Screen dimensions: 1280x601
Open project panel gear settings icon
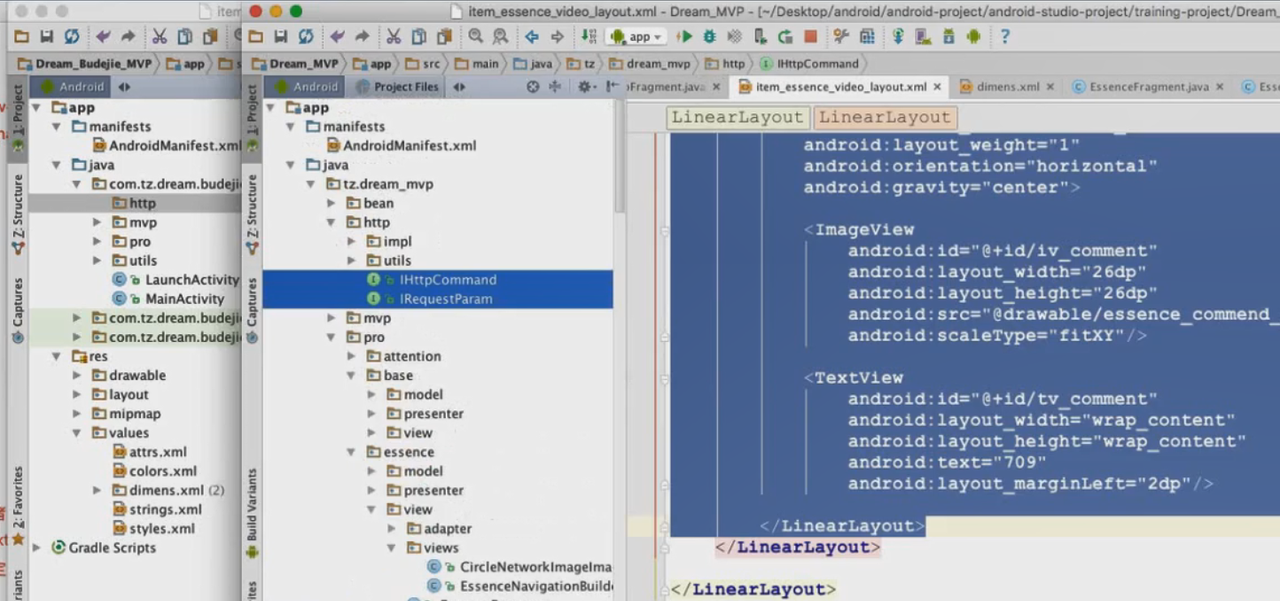[x=585, y=87]
